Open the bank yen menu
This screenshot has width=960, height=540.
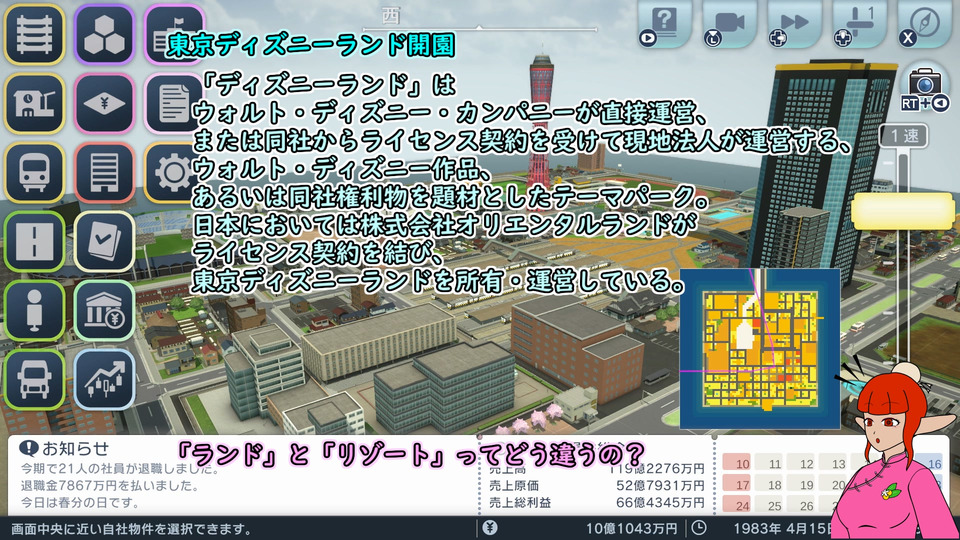click(104, 311)
